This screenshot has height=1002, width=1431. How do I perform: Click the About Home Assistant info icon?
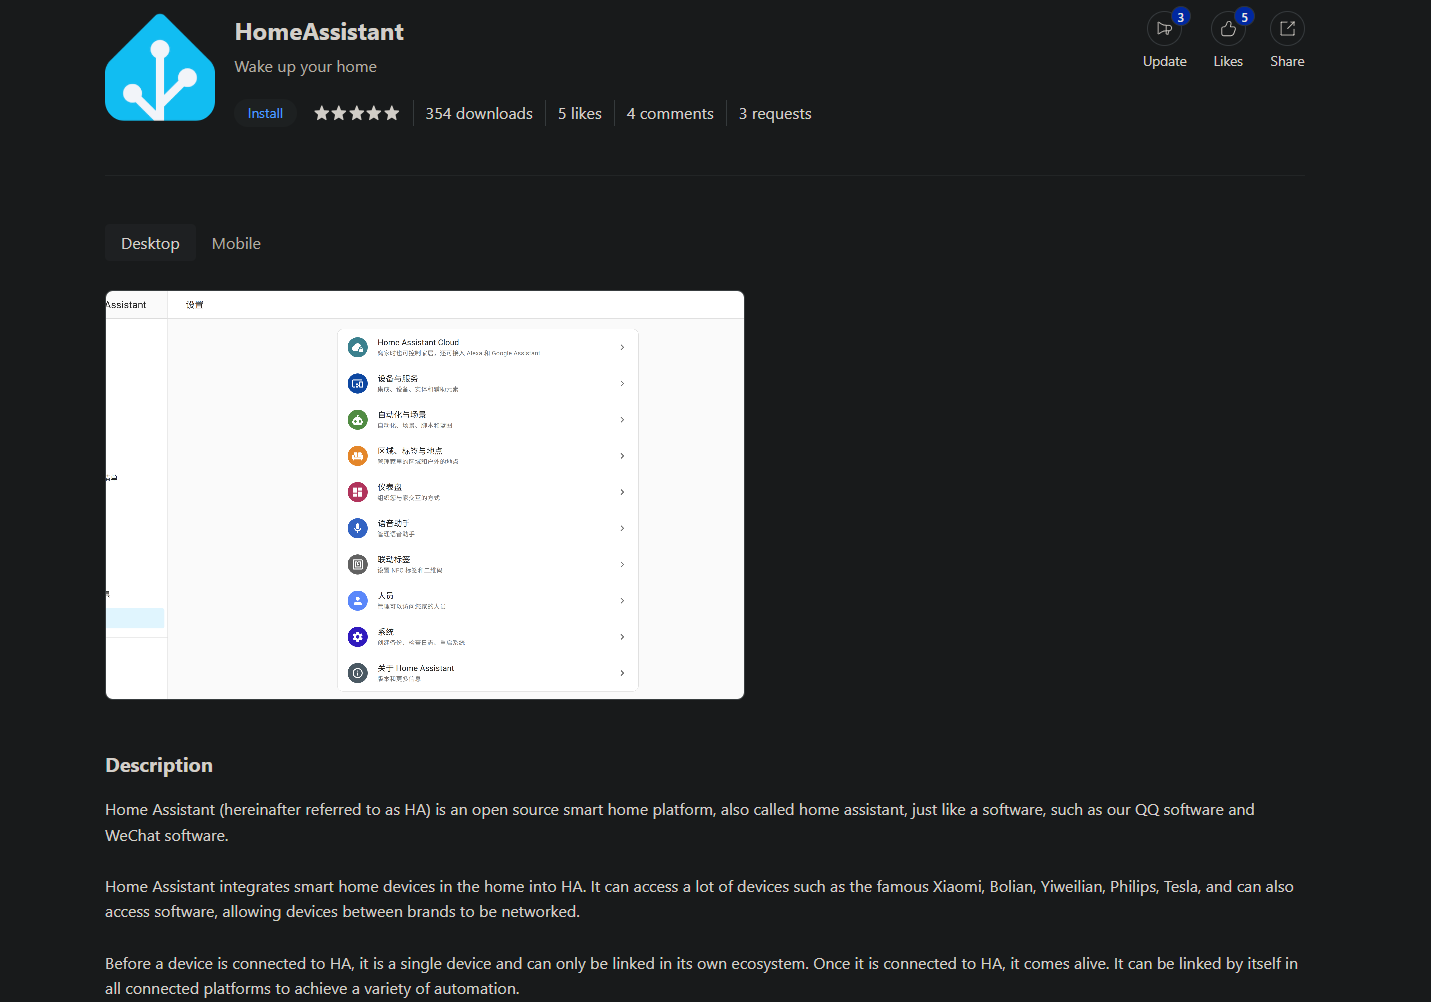[x=358, y=673]
